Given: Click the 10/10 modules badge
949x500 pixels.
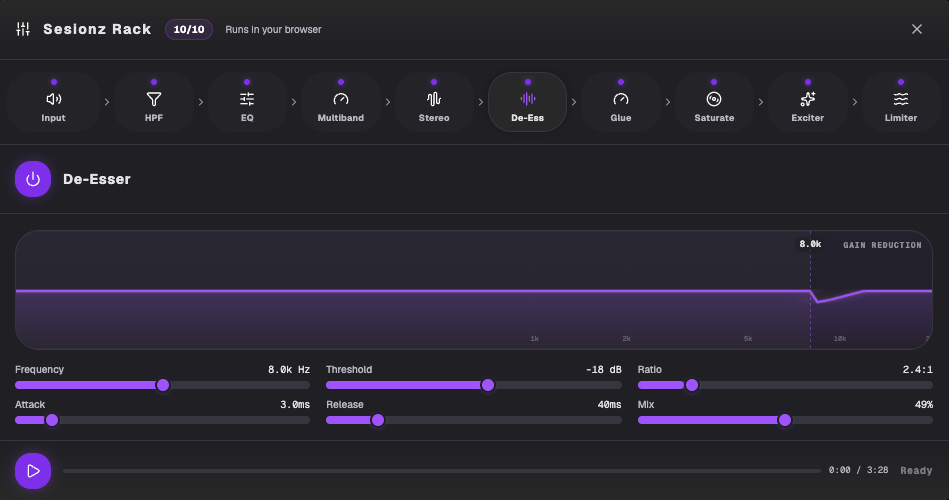Looking at the screenshot, I should click(189, 29).
